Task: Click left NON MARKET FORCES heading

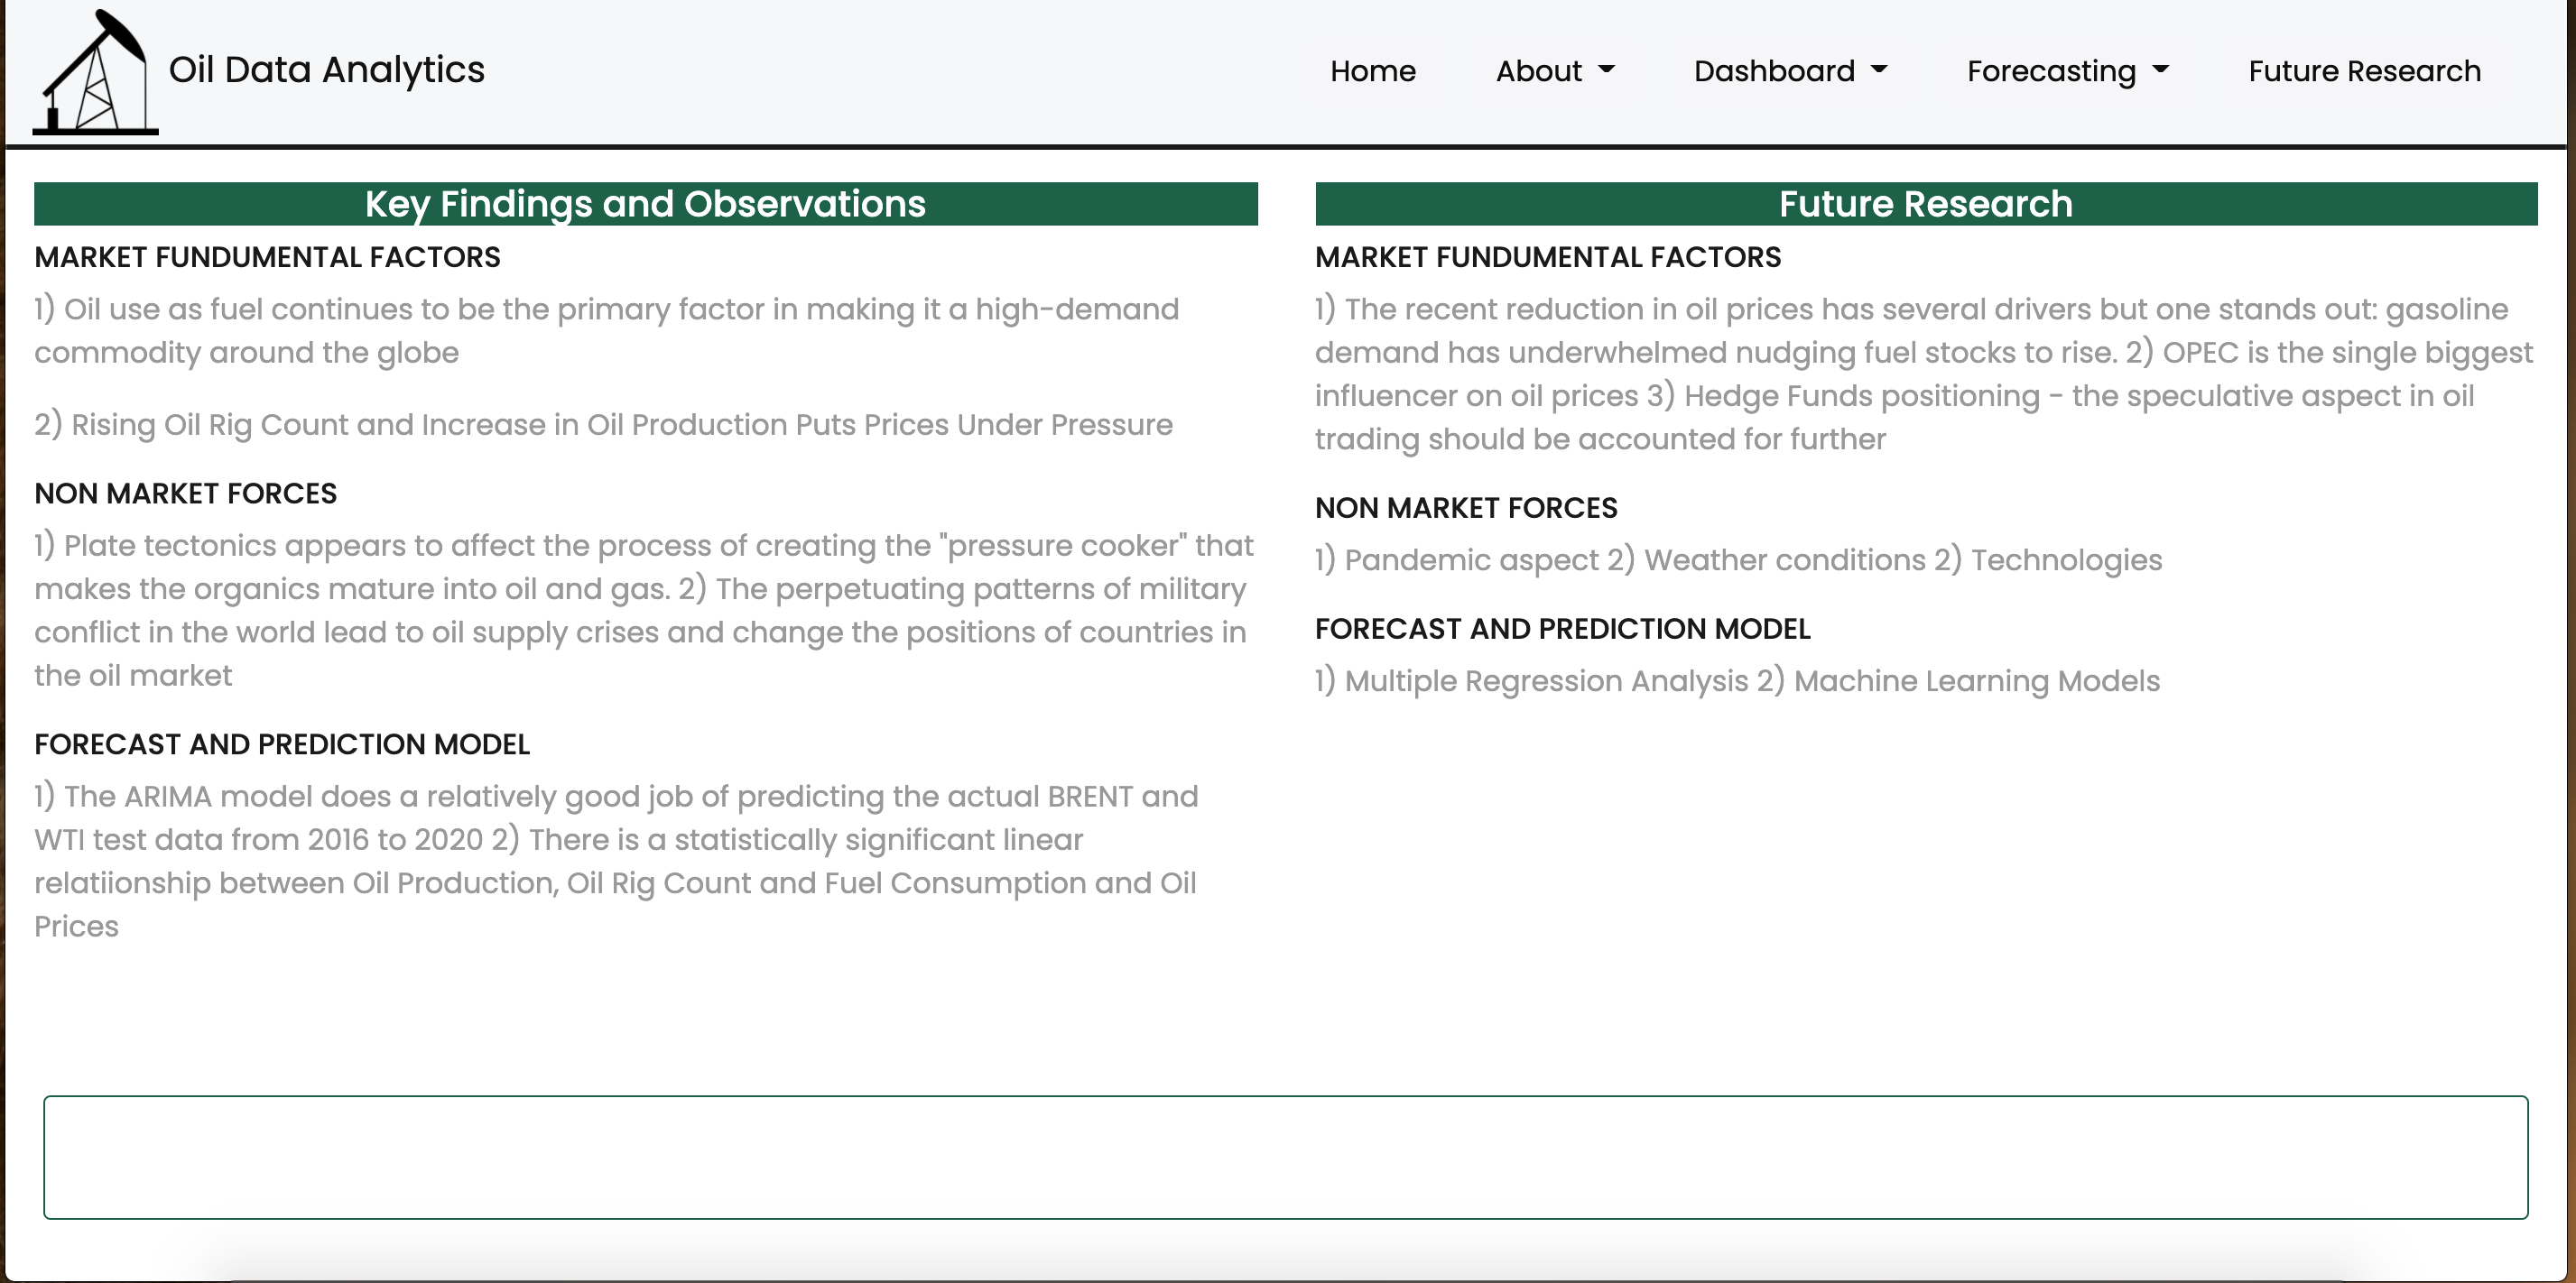Action: 185,493
